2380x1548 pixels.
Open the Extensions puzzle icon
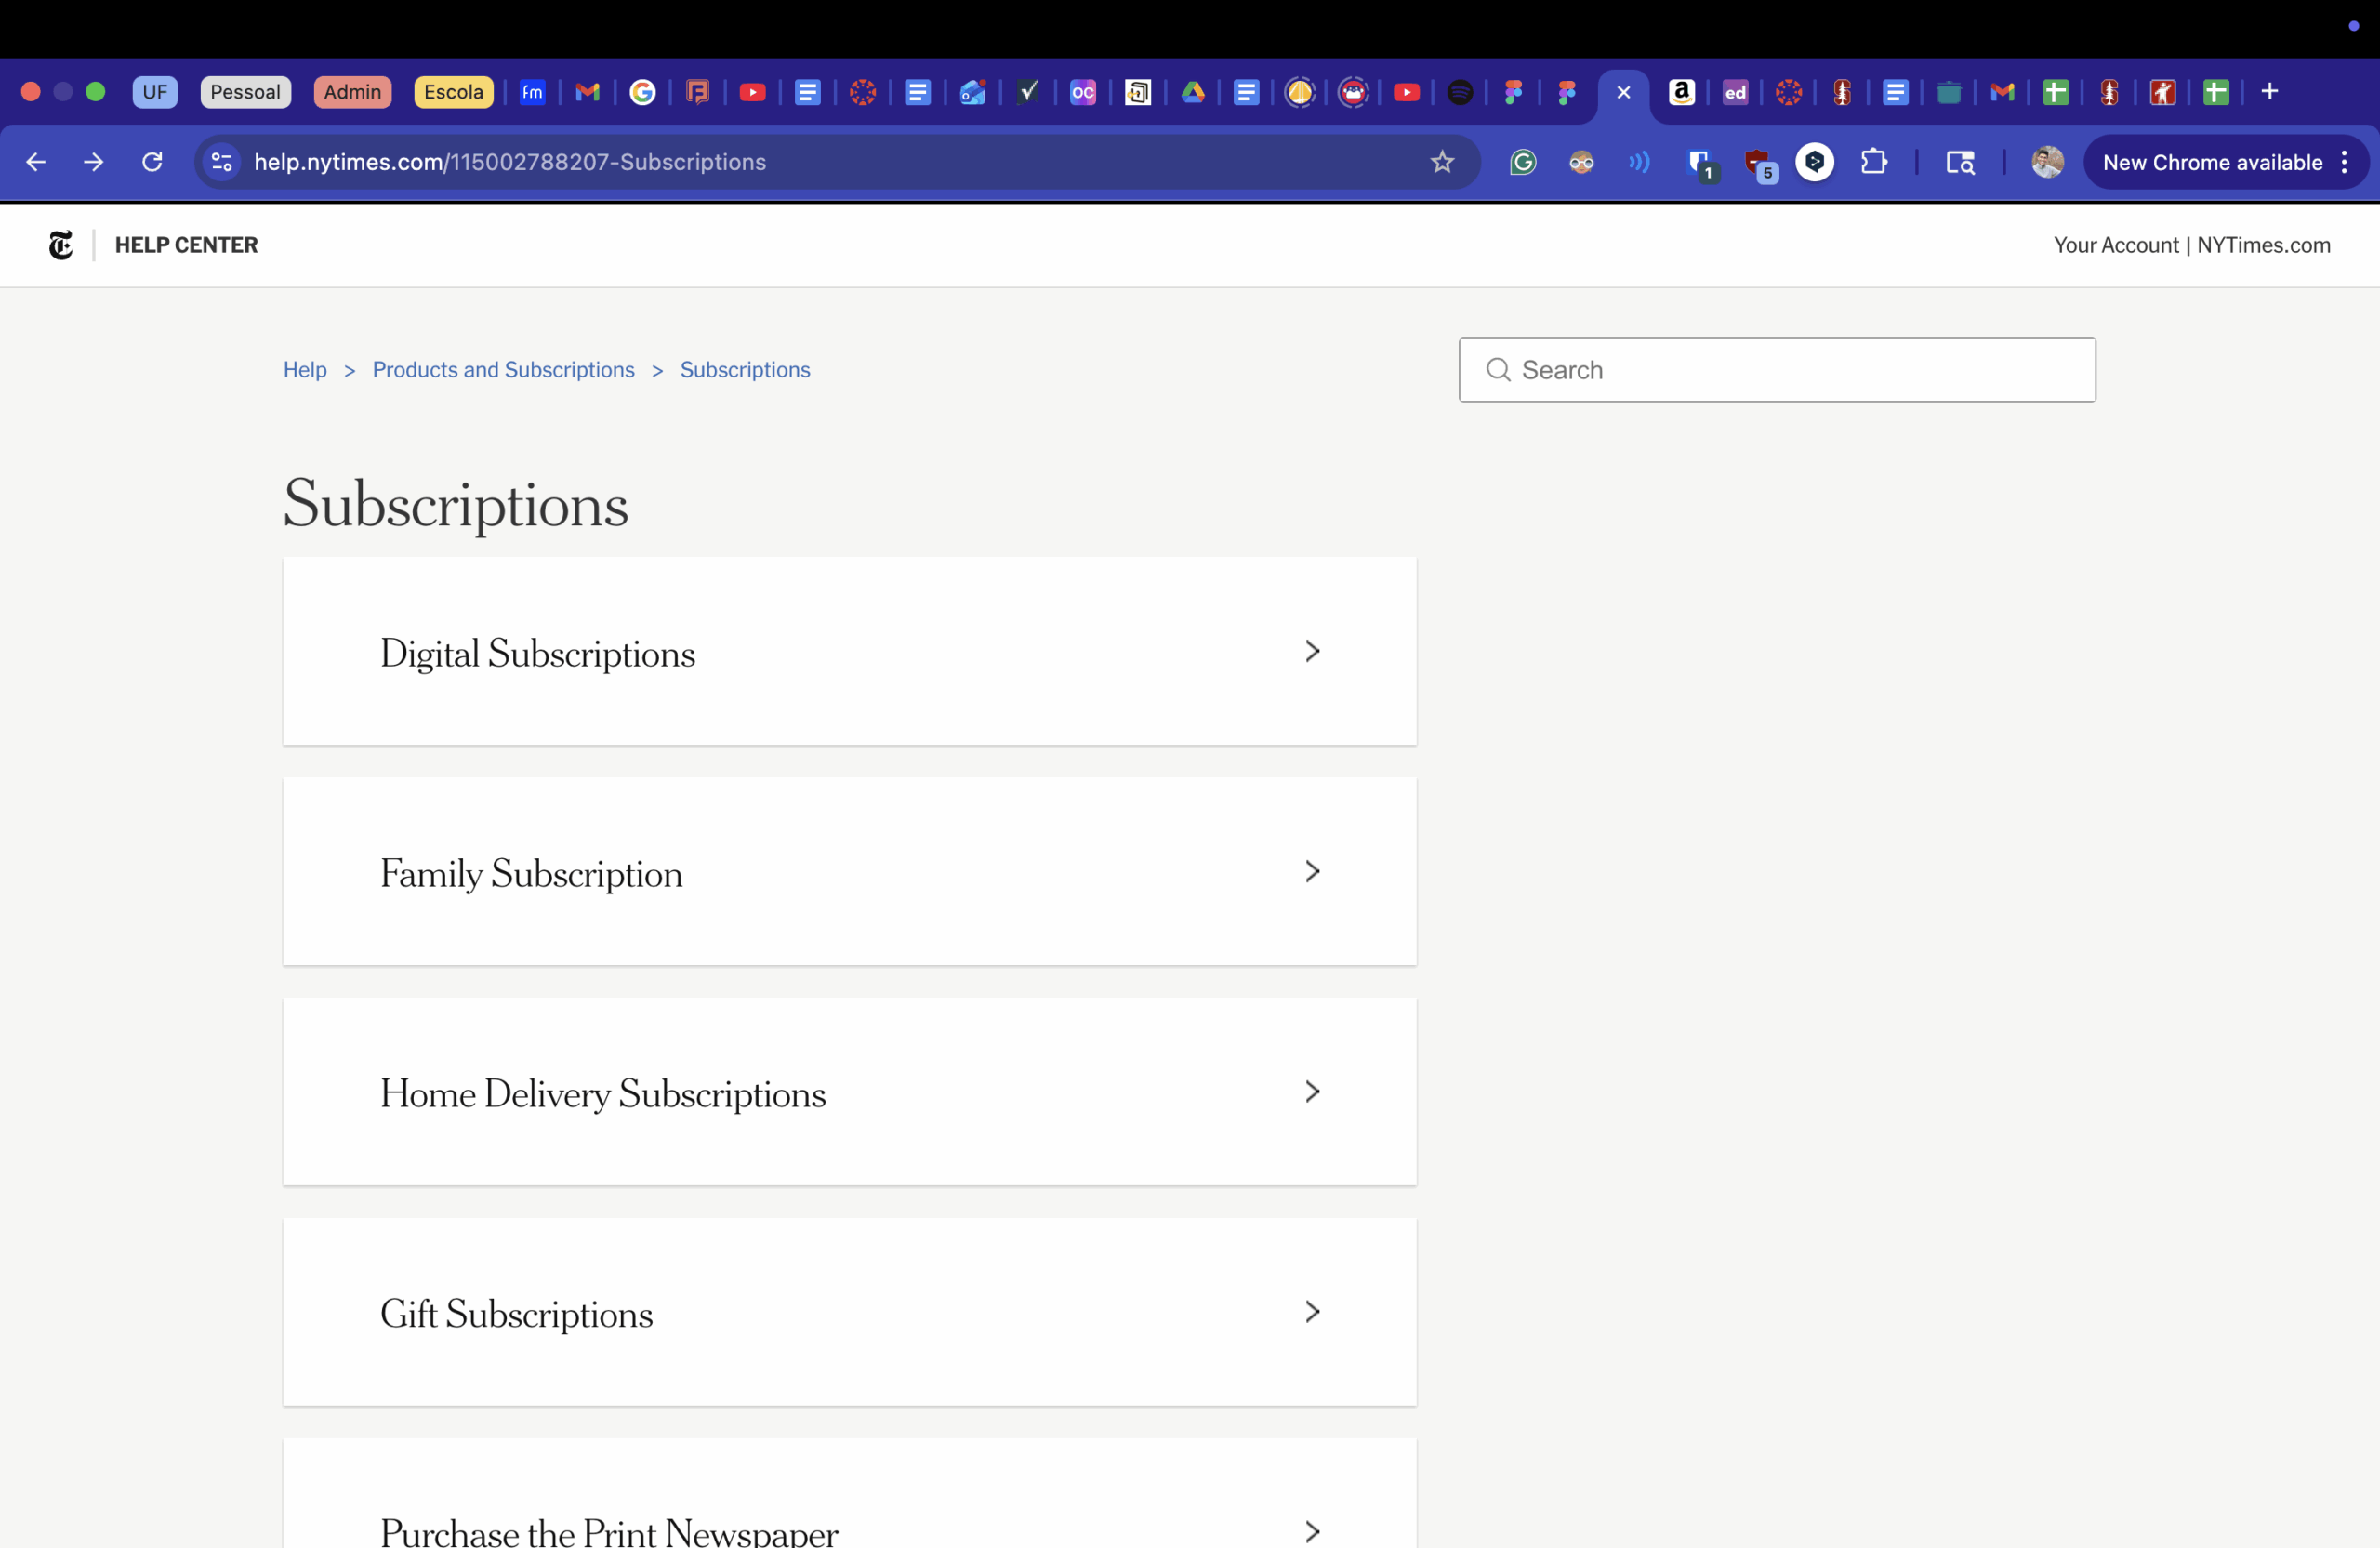point(1873,162)
